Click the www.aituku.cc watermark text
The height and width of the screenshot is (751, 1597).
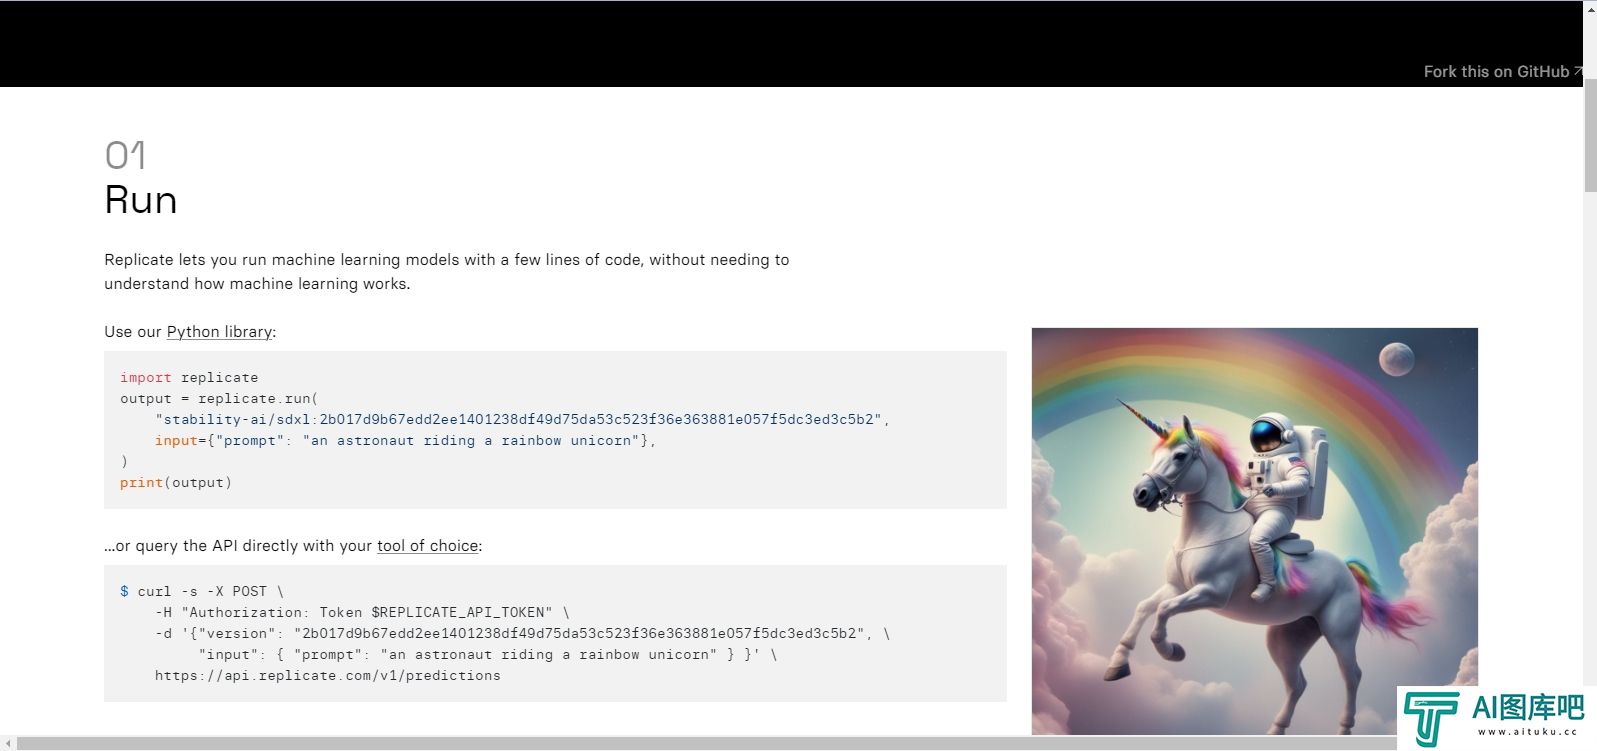click(x=1527, y=732)
